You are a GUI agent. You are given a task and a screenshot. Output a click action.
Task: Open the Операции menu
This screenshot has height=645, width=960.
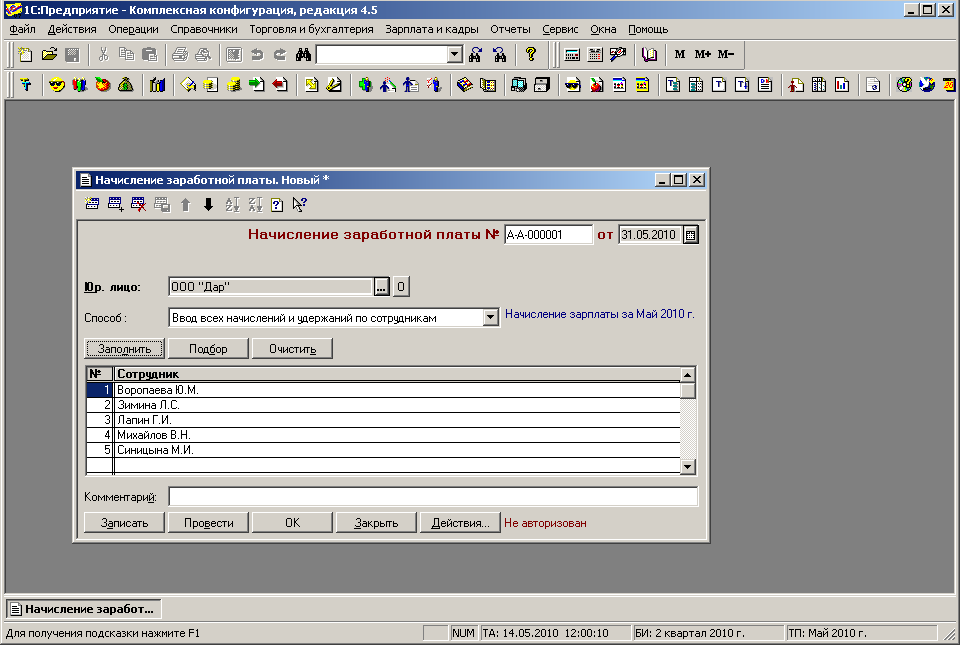pos(133,29)
